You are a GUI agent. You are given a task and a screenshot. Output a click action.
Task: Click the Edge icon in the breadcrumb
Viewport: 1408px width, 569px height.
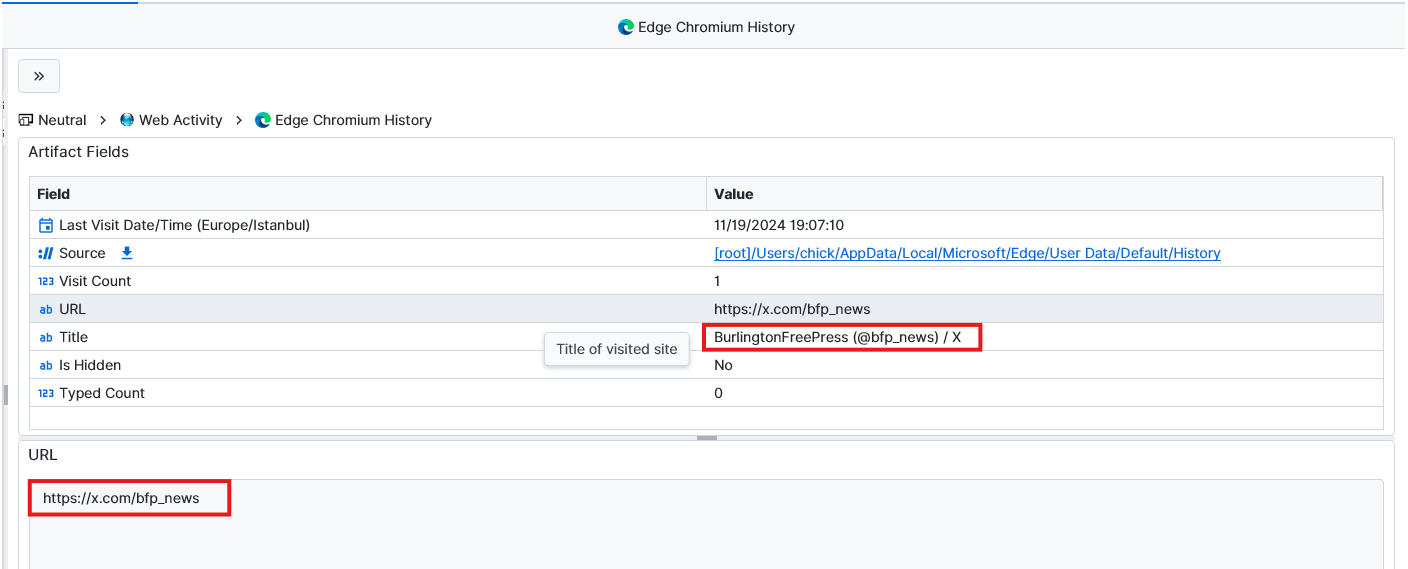(x=263, y=120)
